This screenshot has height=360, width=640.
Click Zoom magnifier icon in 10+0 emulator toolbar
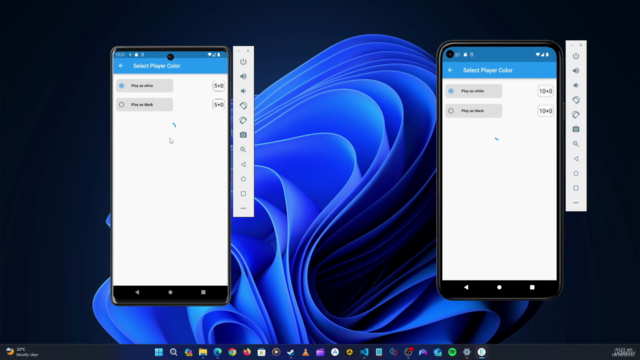[576, 144]
